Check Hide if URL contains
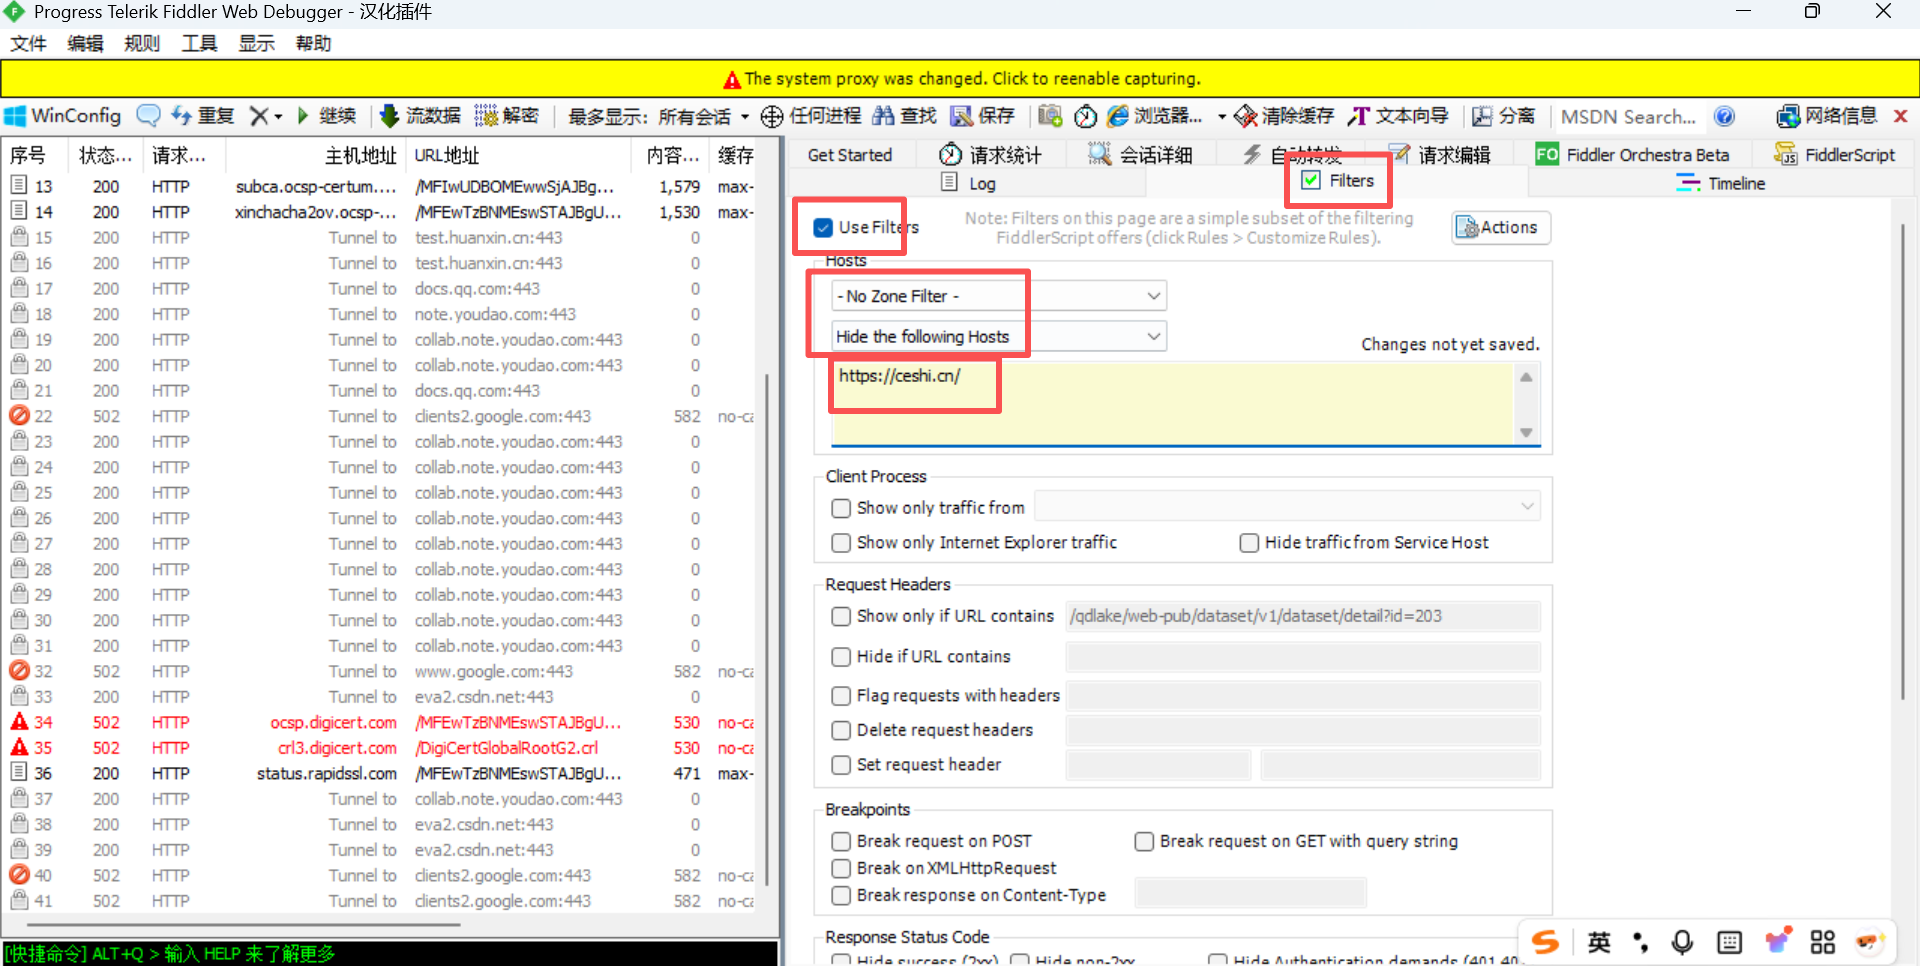 [841, 657]
